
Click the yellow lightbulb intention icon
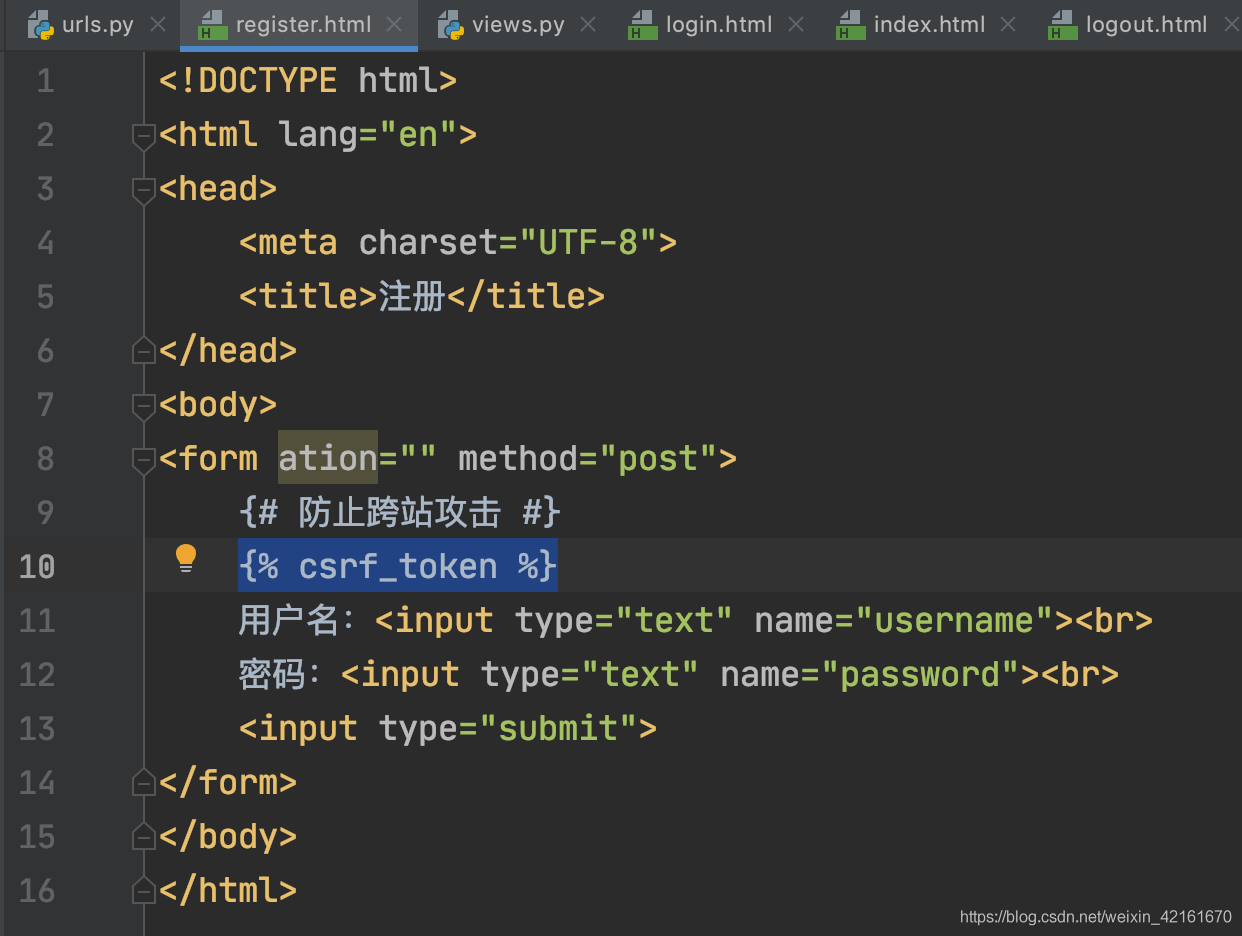(x=186, y=559)
